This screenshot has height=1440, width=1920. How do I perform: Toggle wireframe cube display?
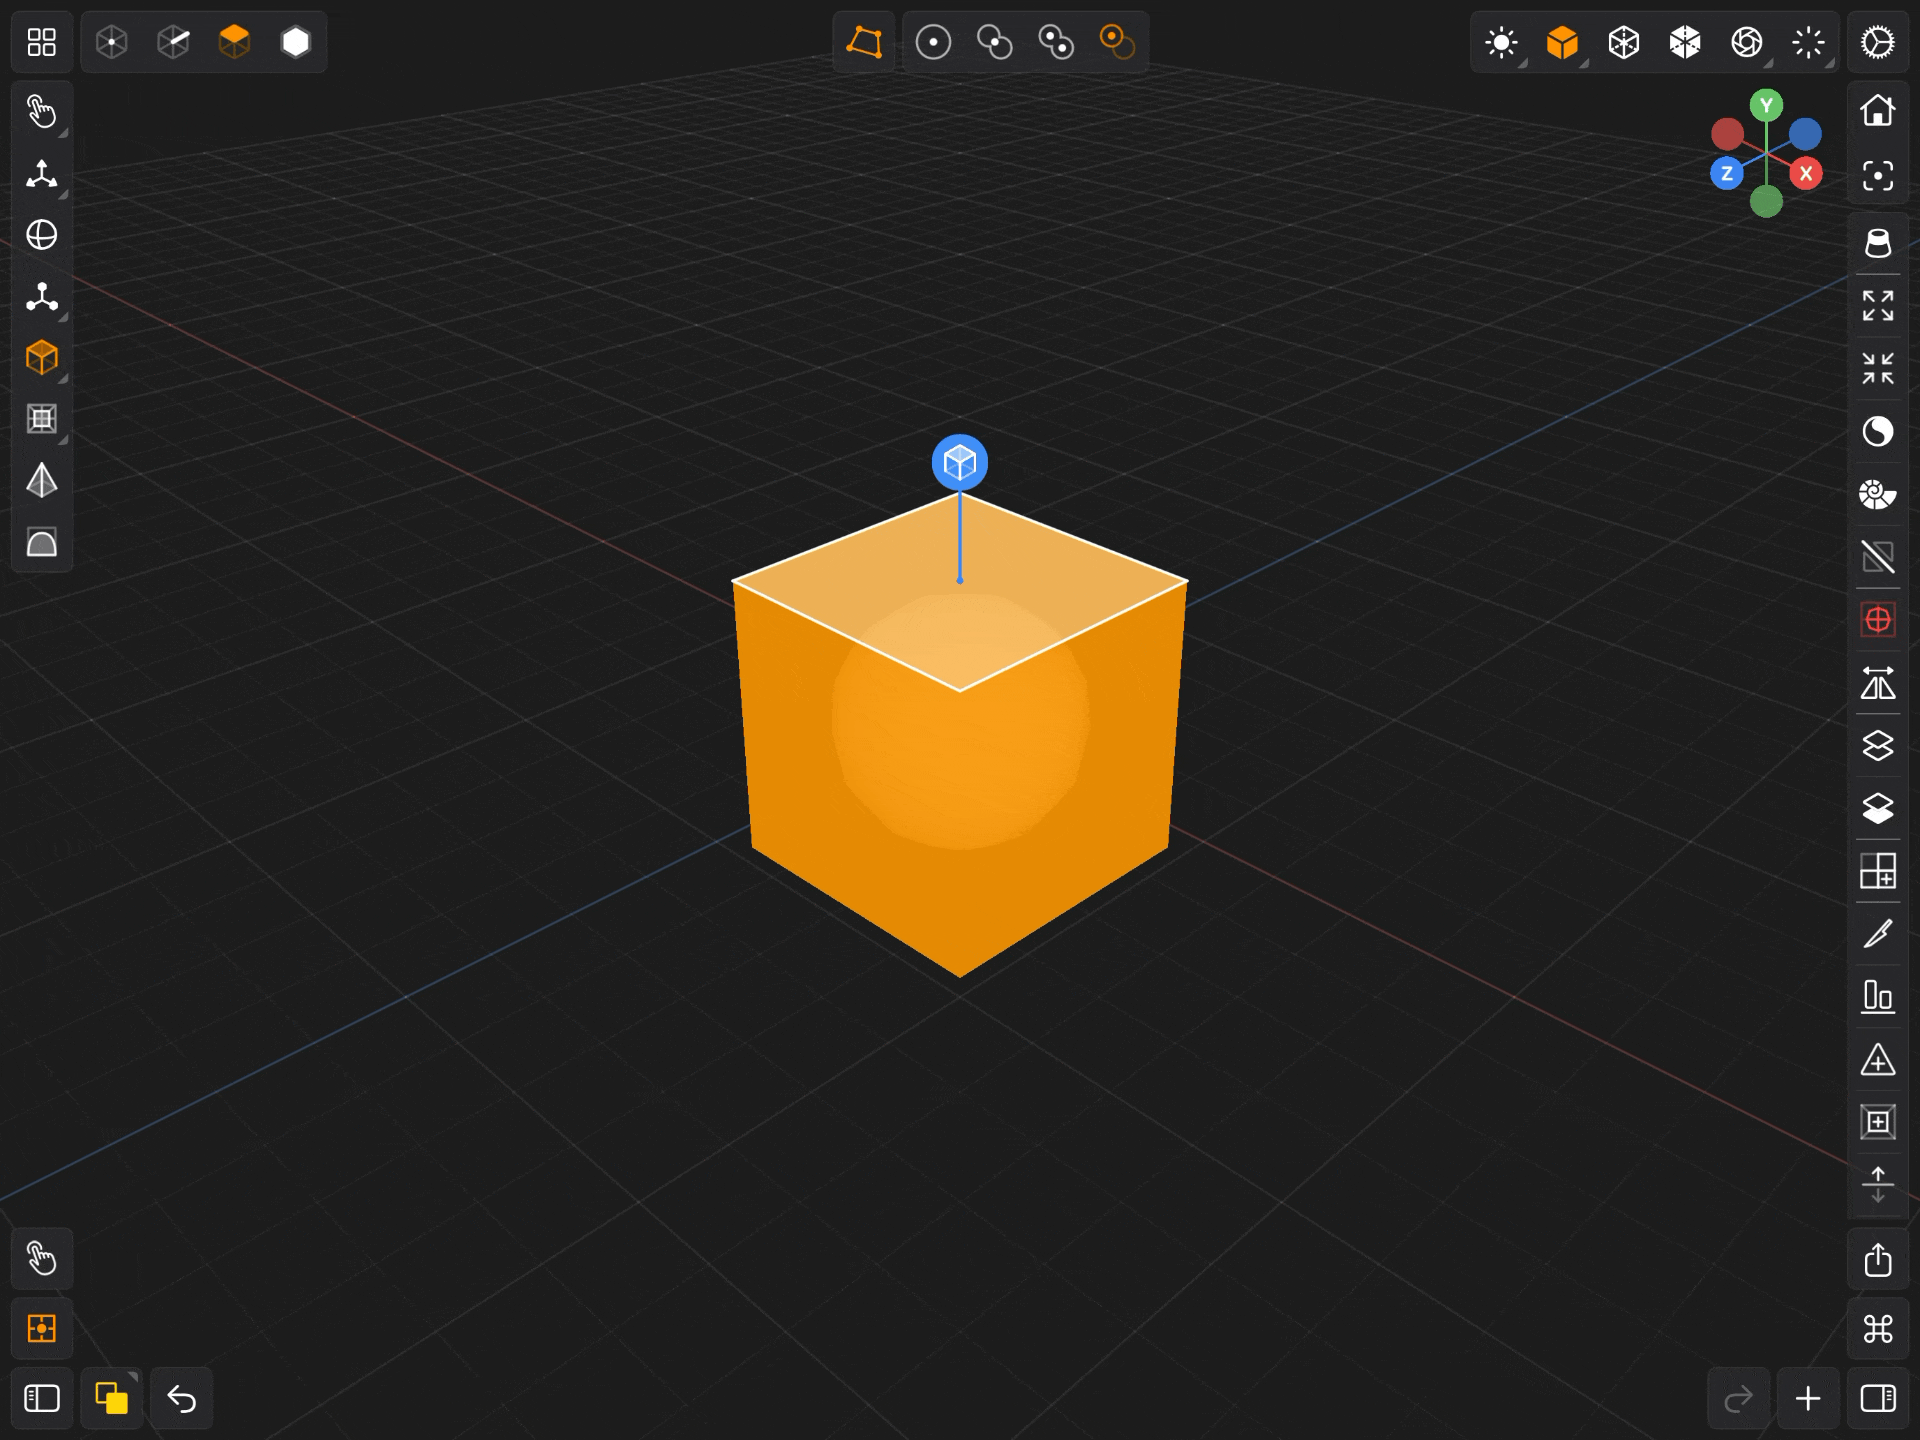pos(1624,42)
